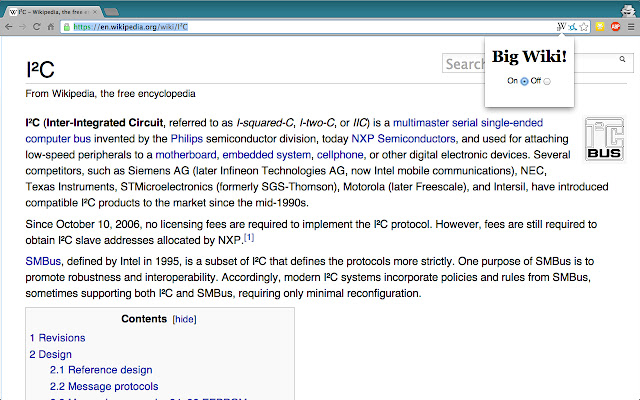This screenshot has height=400, width=640.
Task: Open the computer bus link
Action: click(x=58, y=139)
